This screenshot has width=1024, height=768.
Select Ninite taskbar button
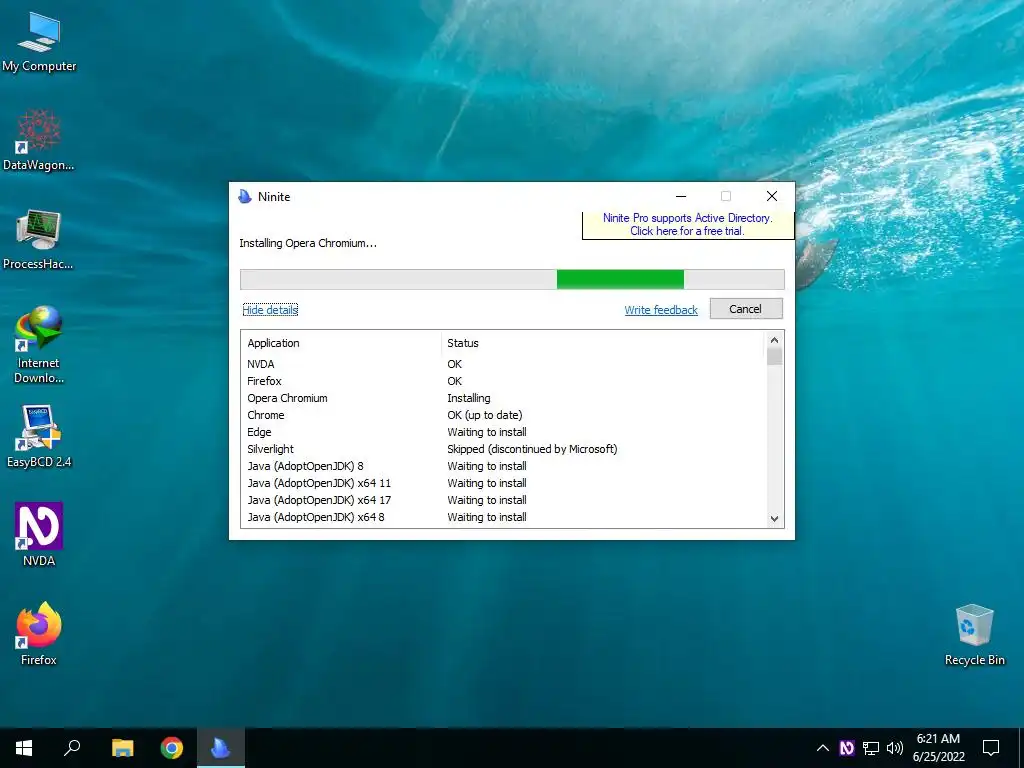[221, 748]
